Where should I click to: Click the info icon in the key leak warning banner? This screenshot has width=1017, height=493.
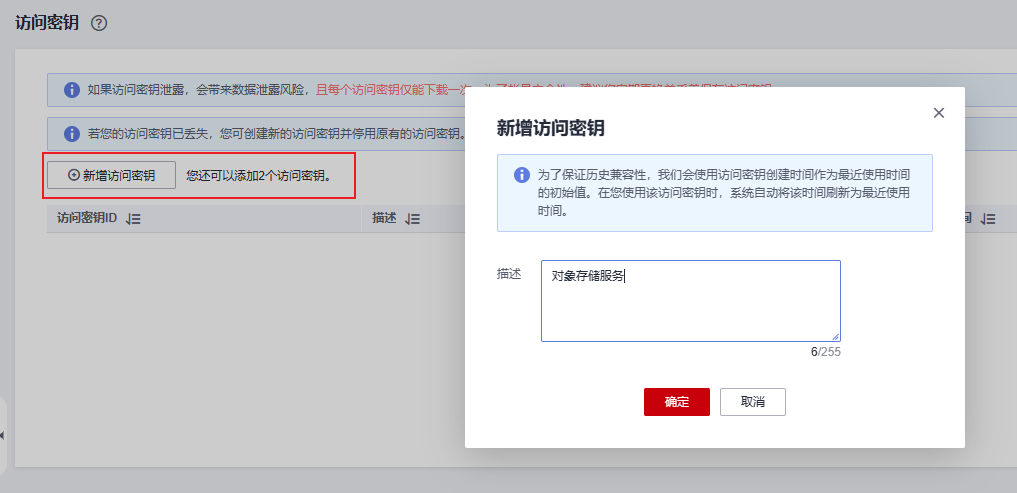(72, 90)
